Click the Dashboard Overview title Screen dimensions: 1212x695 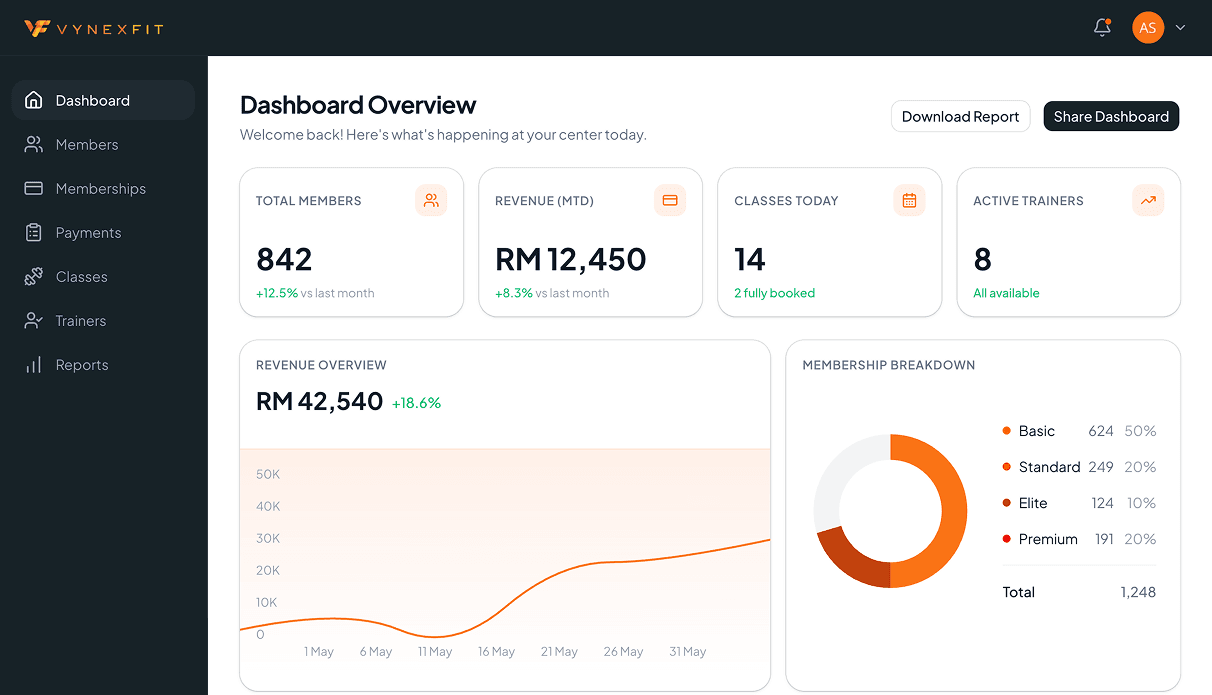[358, 105]
